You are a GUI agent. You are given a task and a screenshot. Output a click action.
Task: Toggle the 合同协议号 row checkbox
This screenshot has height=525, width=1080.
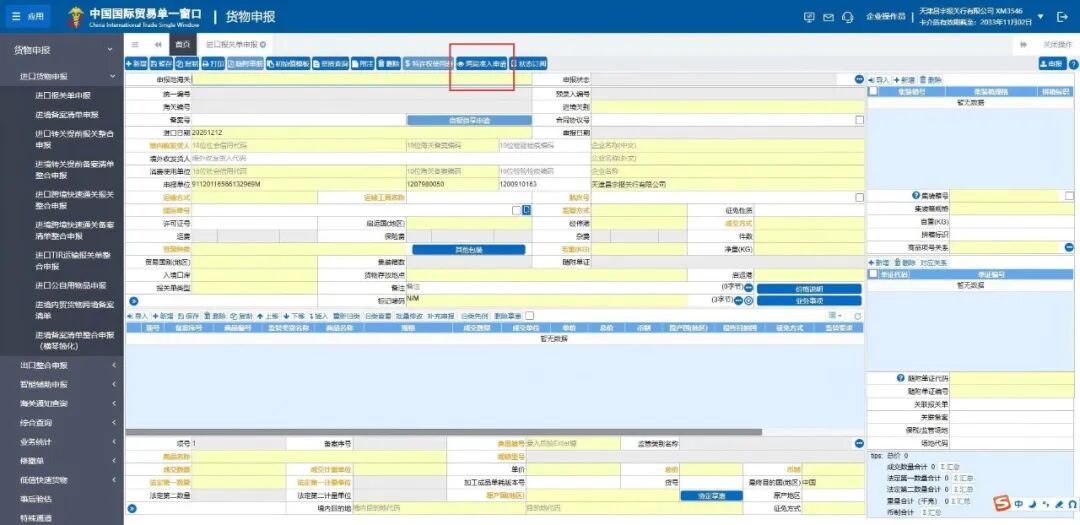pos(859,120)
